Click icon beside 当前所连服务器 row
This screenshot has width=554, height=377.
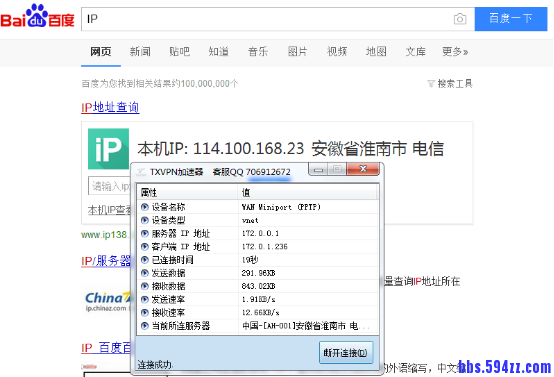145,326
